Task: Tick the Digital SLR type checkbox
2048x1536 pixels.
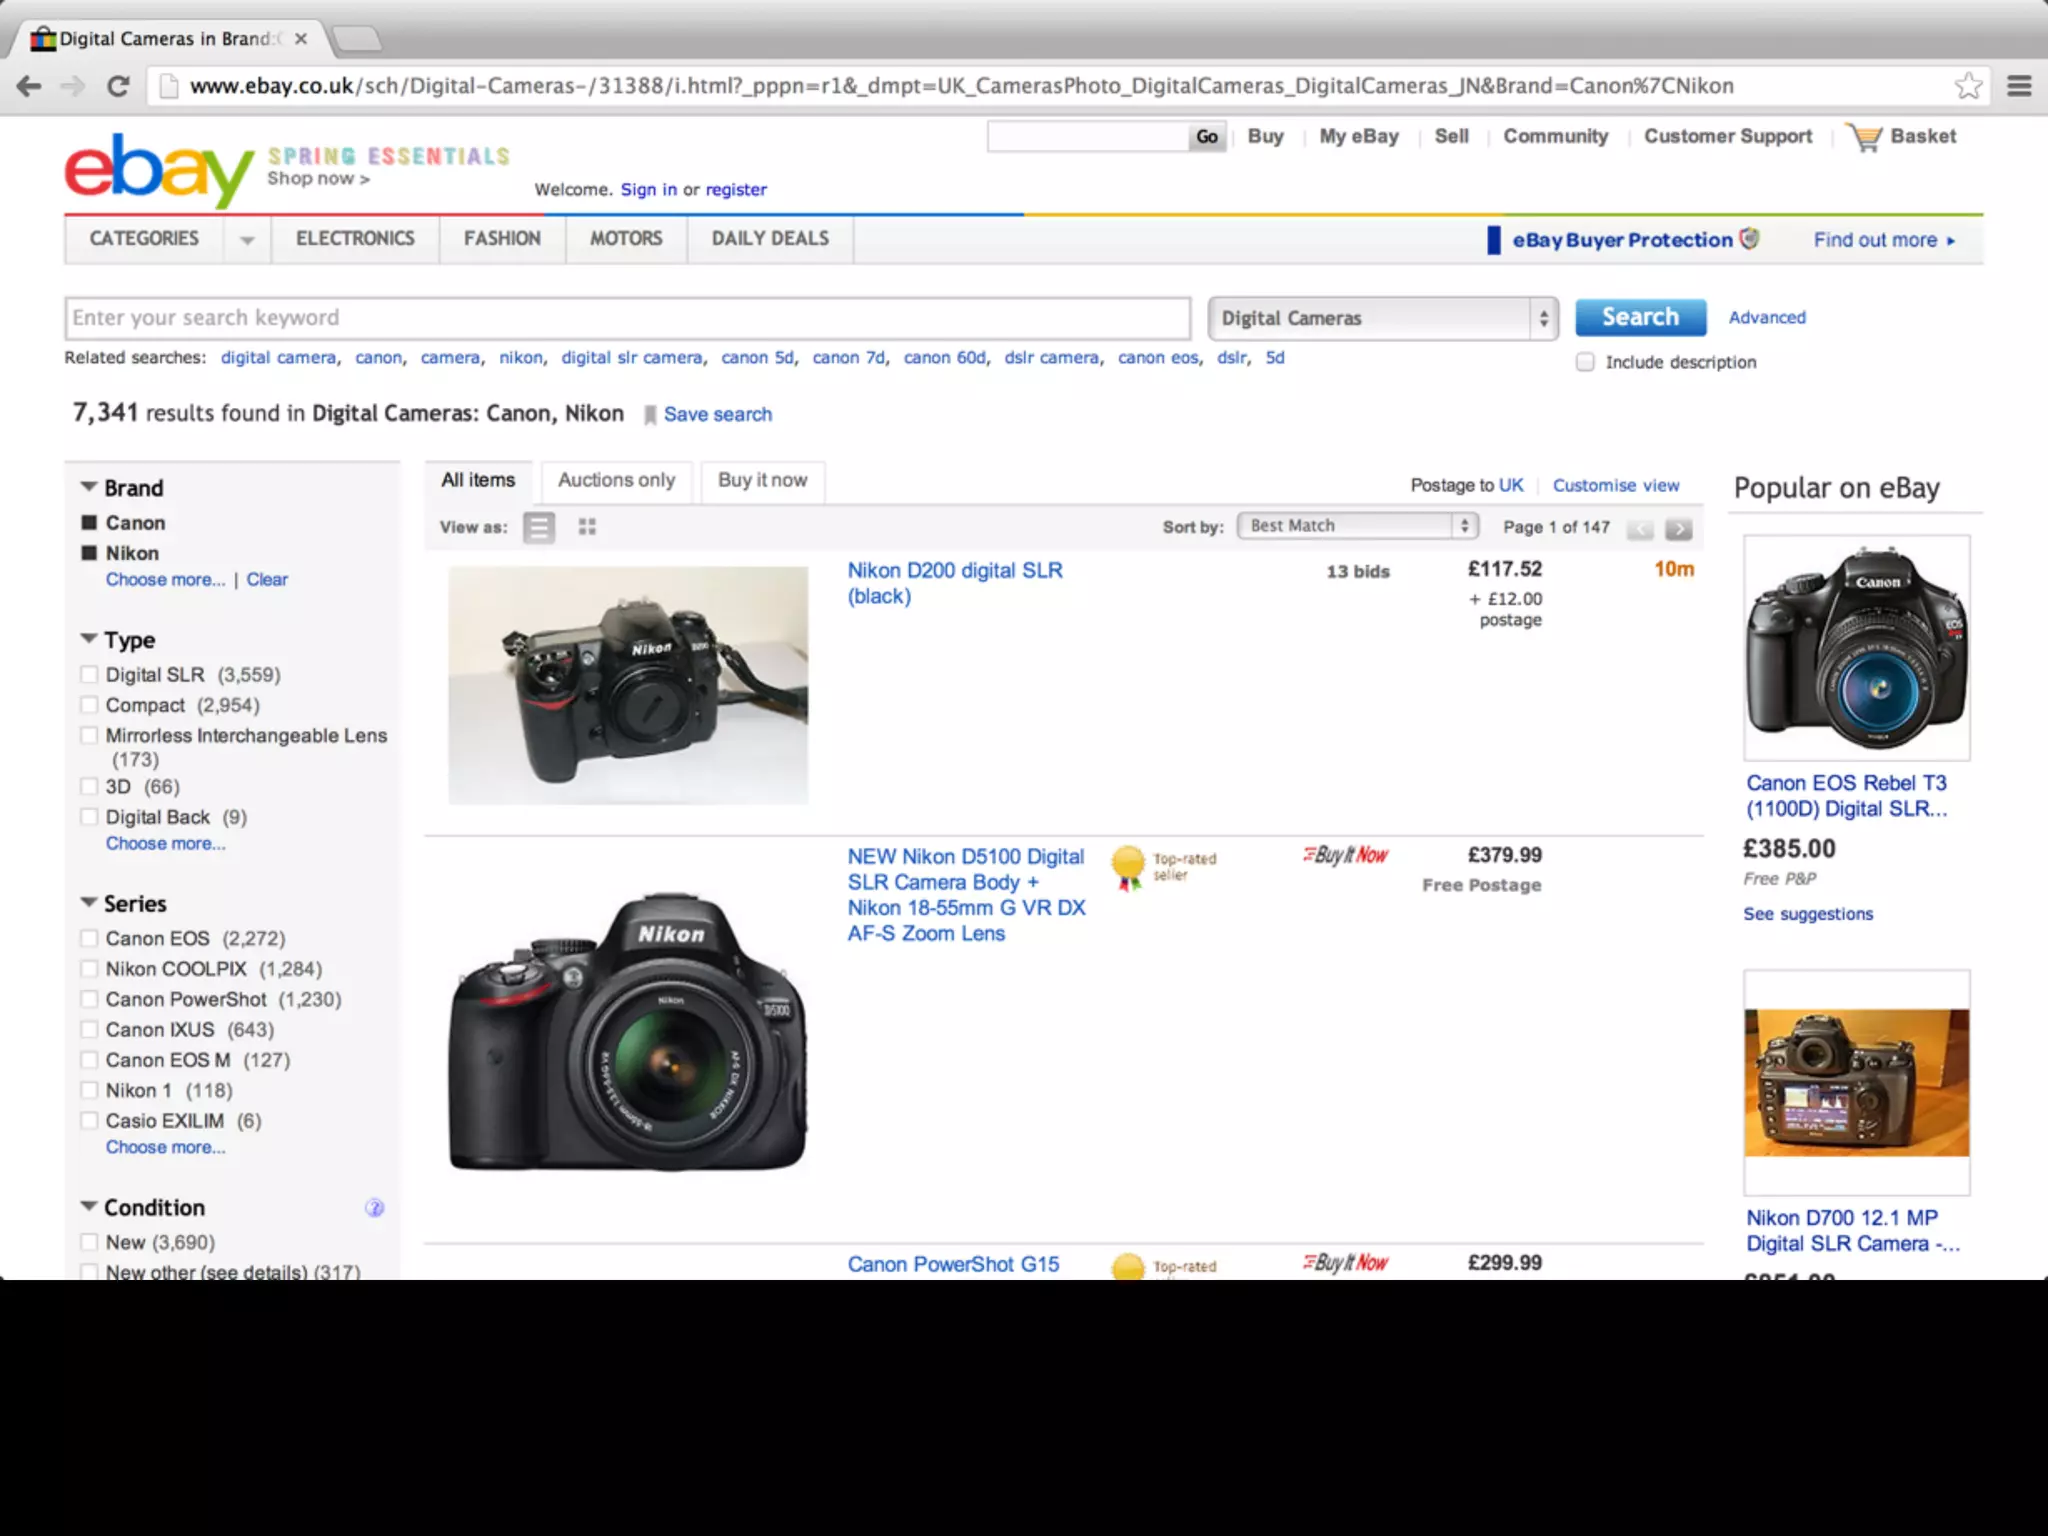Action: click(89, 675)
